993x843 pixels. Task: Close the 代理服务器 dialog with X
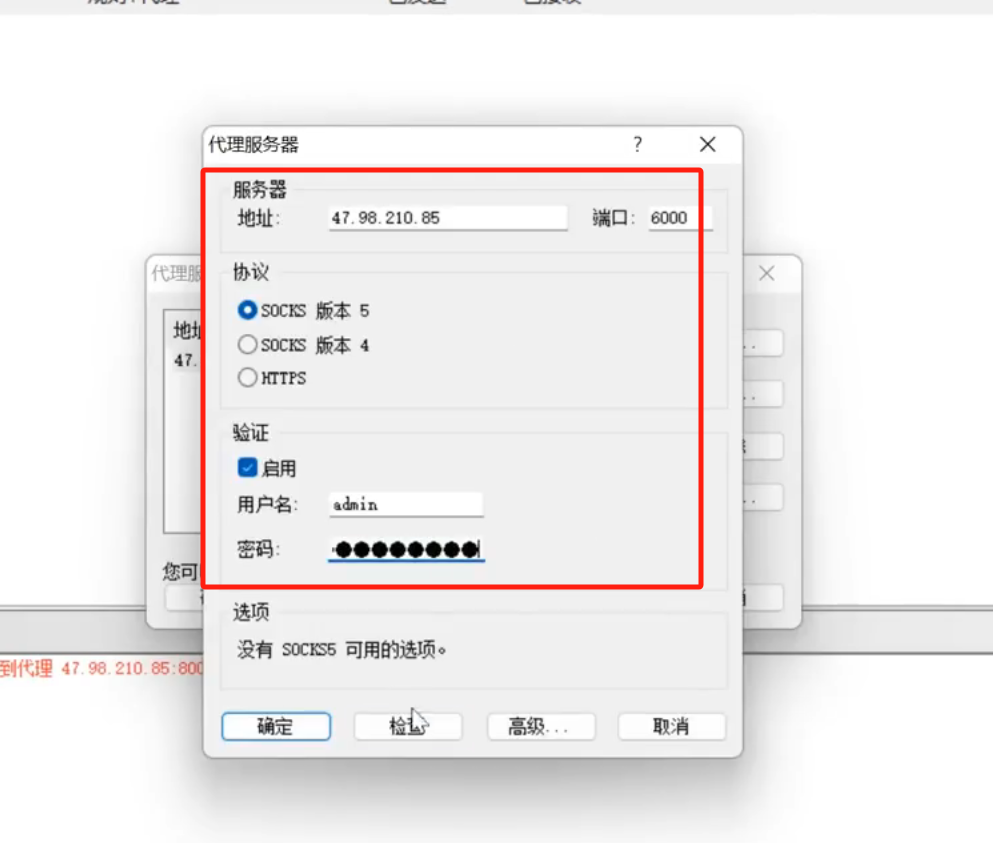coord(707,144)
